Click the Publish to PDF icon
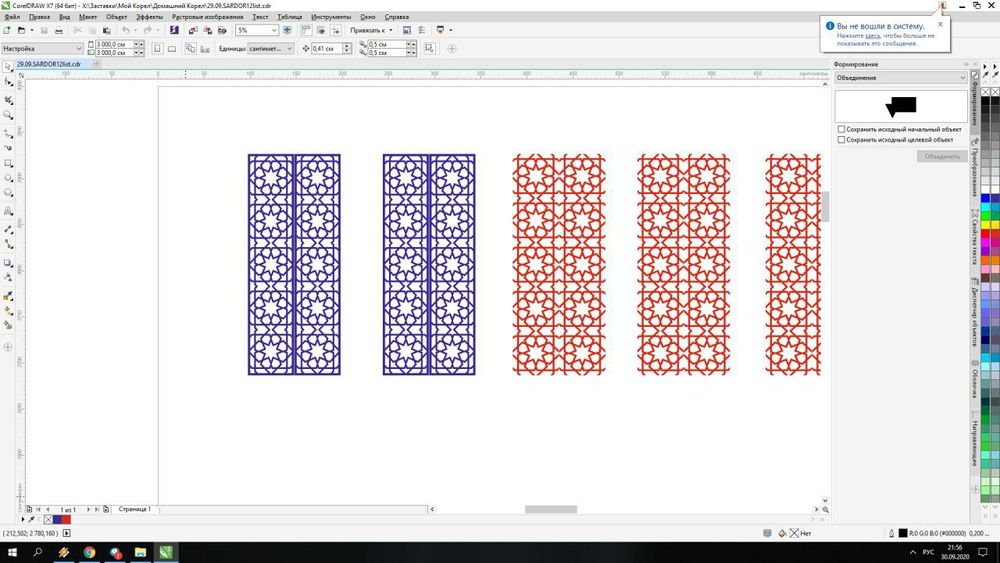The image size is (1000, 563). tap(222, 30)
